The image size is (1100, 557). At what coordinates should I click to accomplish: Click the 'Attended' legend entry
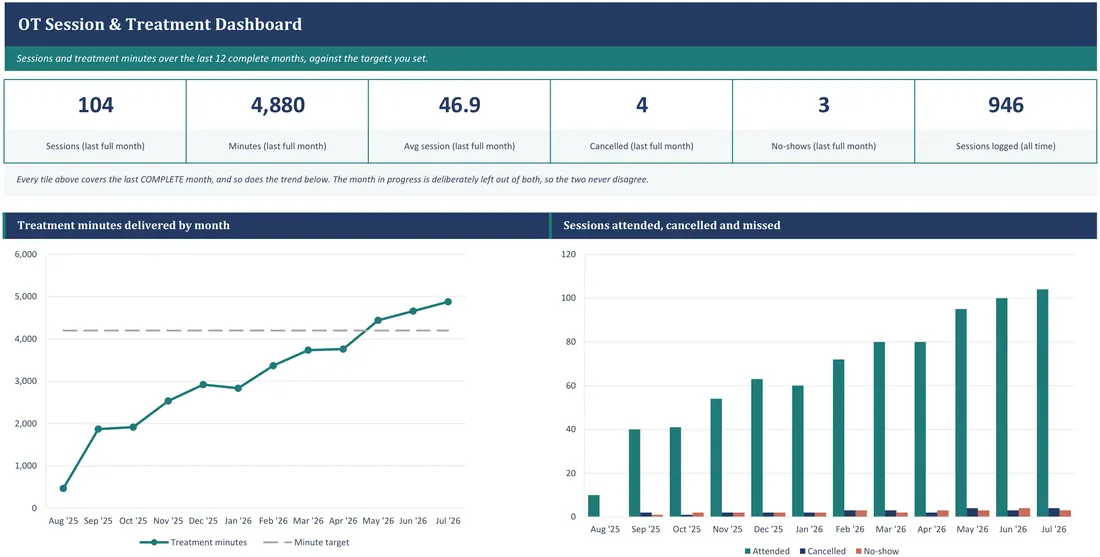pyautogui.click(x=765, y=551)
